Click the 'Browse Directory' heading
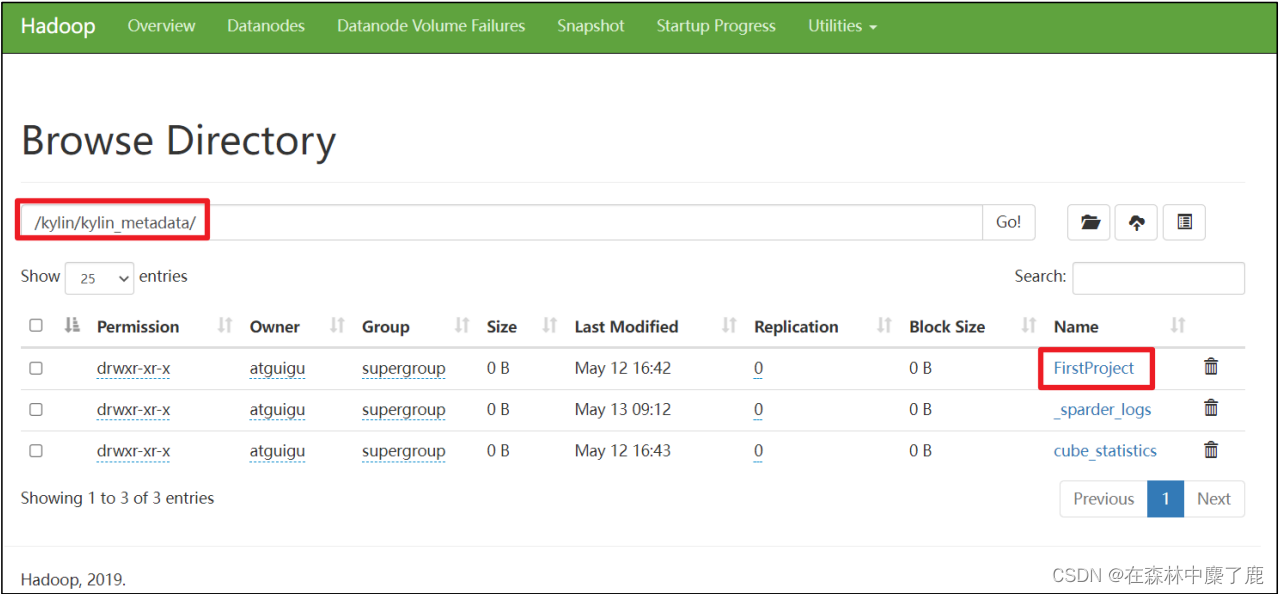The width and height of the screenshot is (1279, 594). point(178,141)
